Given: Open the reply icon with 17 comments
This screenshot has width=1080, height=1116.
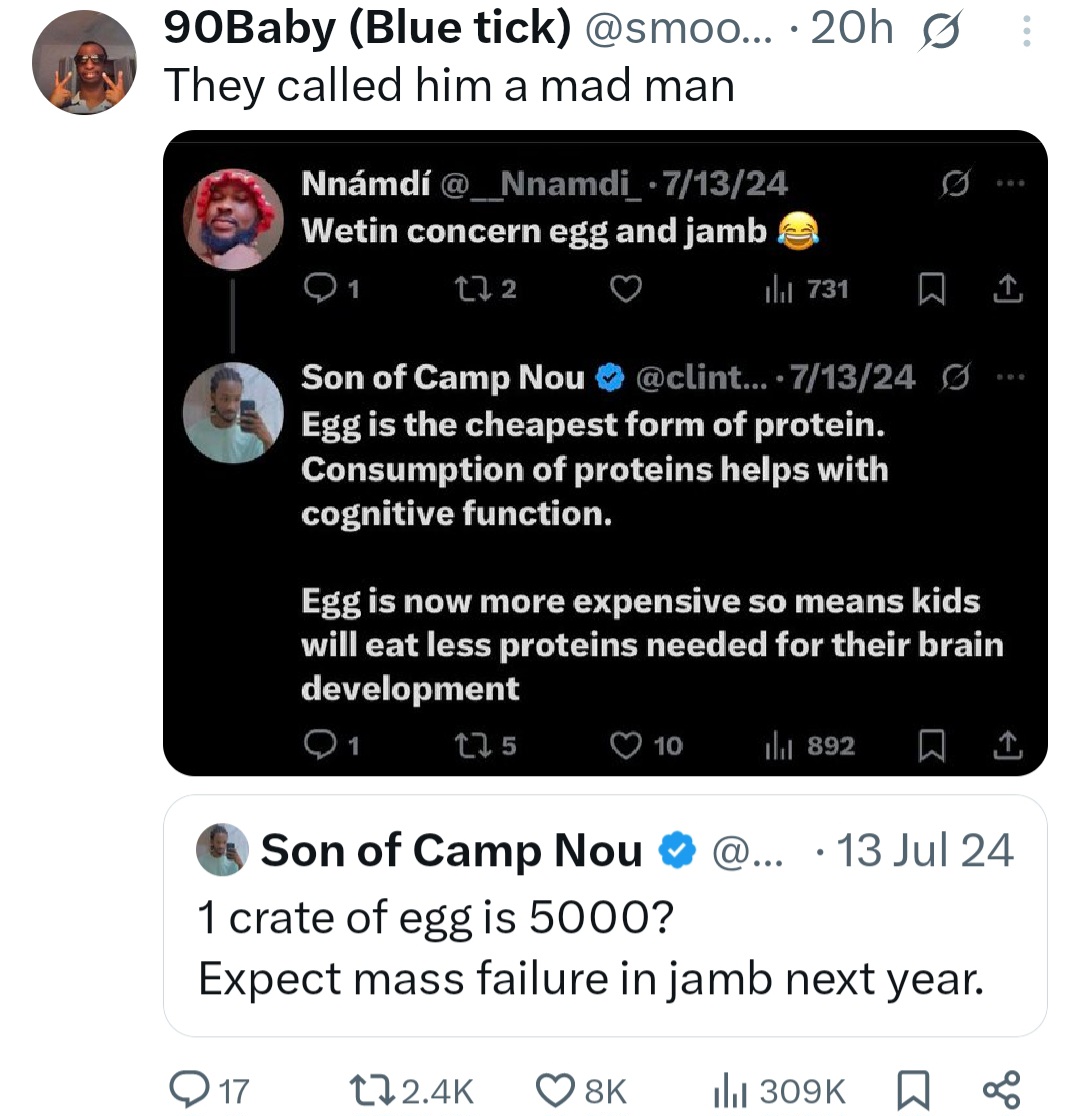Looking at the screenshot, I should point(189,1090).
